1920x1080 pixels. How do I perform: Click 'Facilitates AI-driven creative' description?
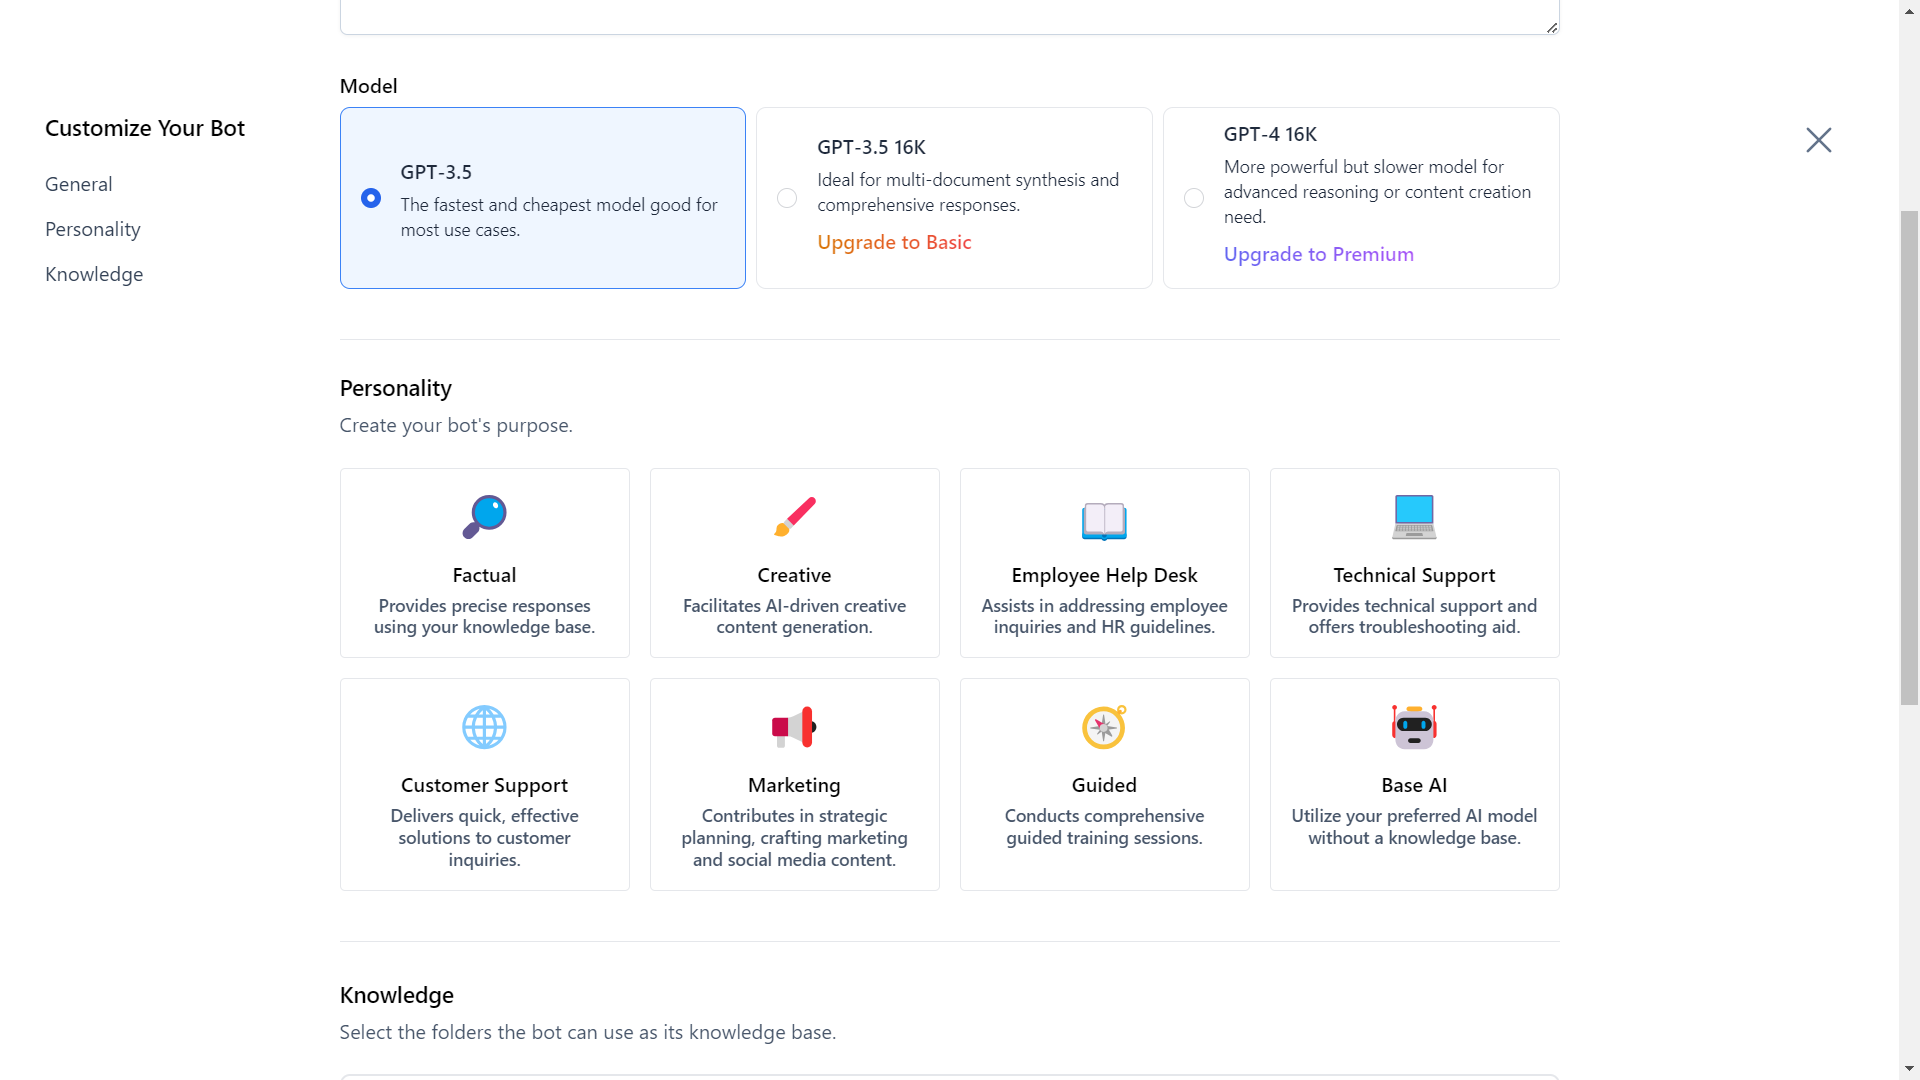click(x=794, y=616)
